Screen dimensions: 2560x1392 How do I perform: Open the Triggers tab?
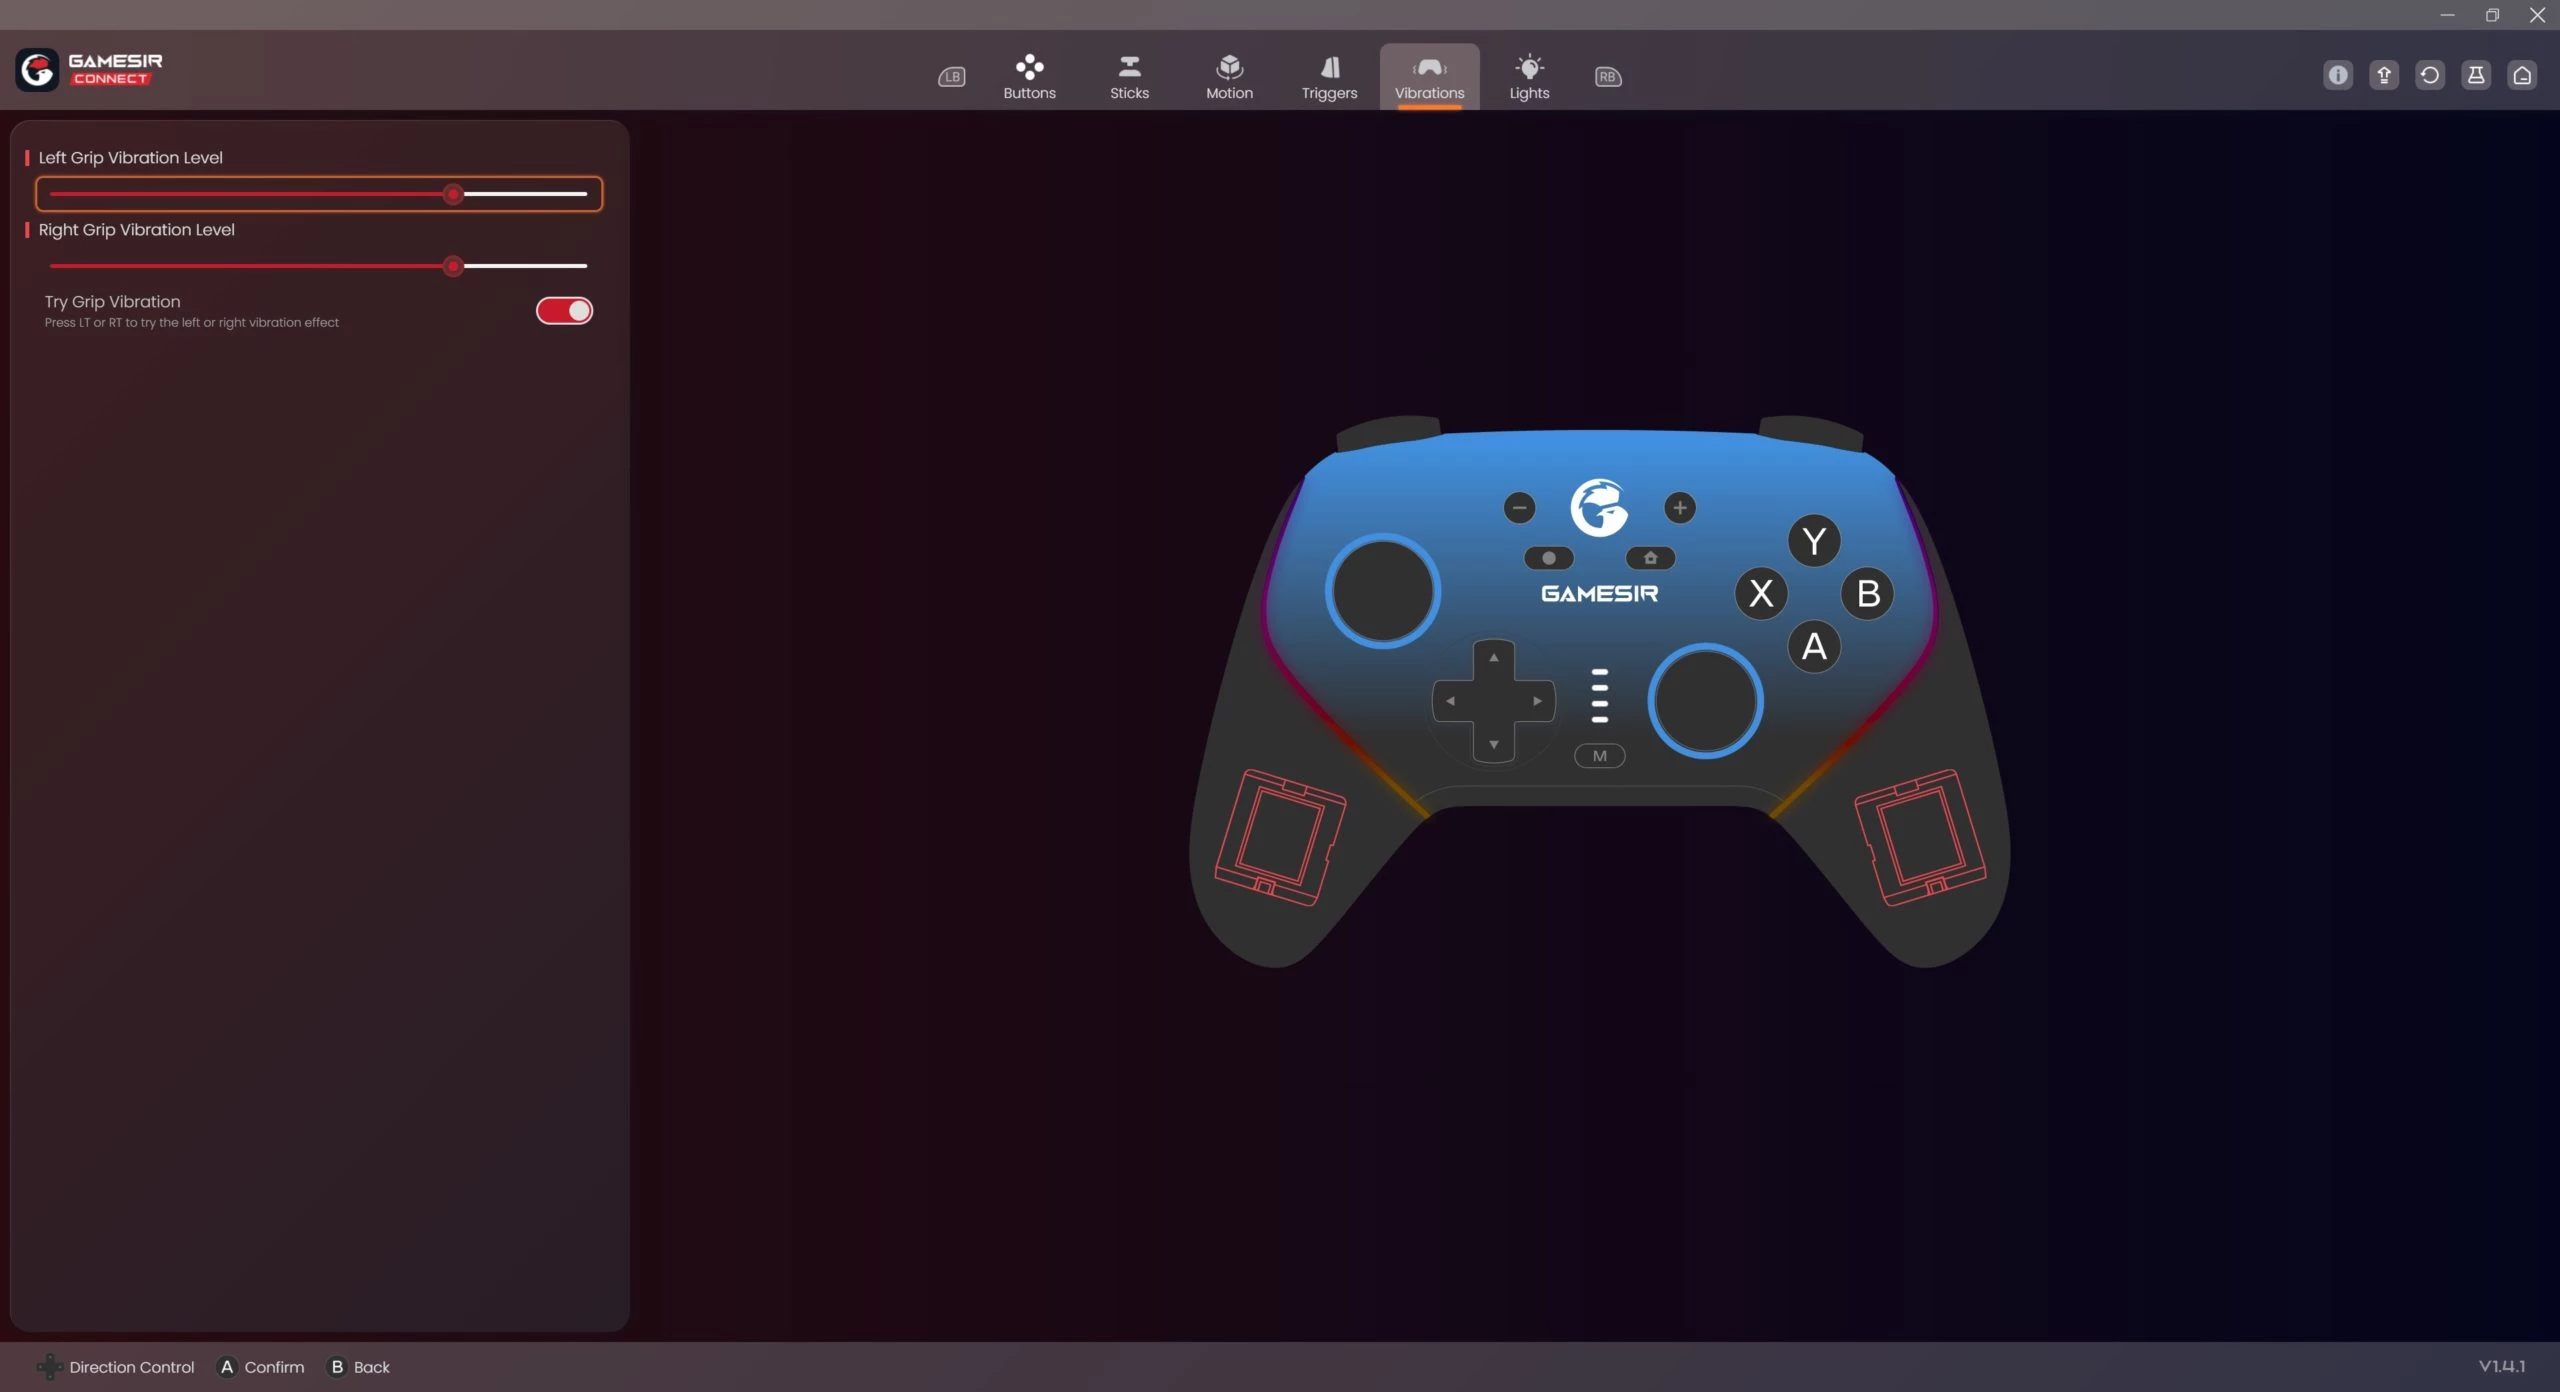[x=1329, y=77]
